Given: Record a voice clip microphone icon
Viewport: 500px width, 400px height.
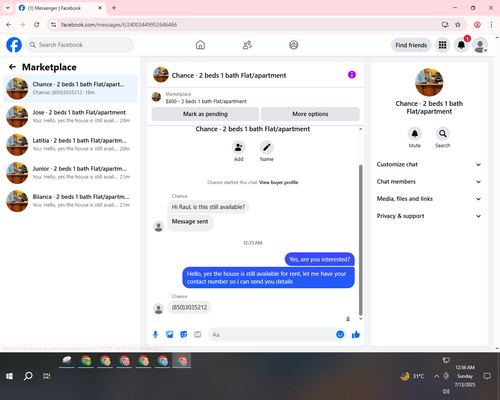Looking at the screenshot, I should pyautogui.click(x=155, y=334).
